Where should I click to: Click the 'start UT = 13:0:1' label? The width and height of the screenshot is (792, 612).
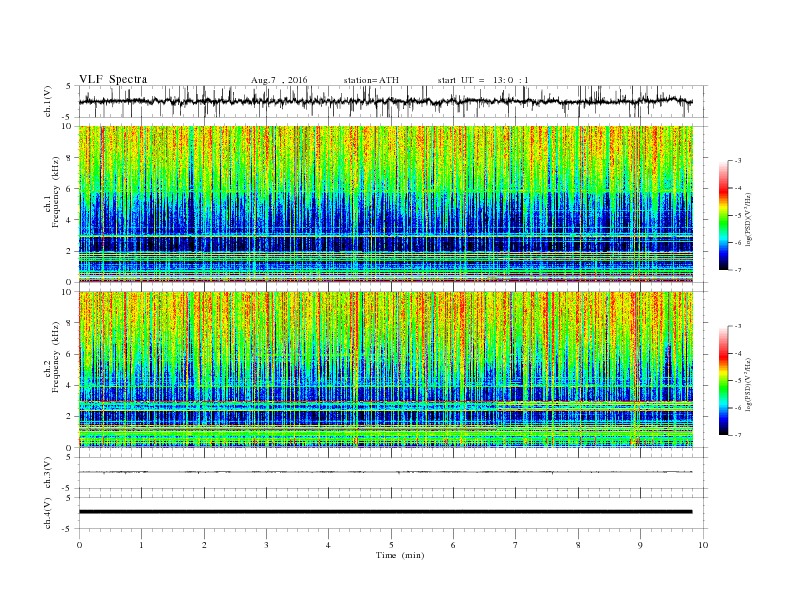click(x=483, y=80)
